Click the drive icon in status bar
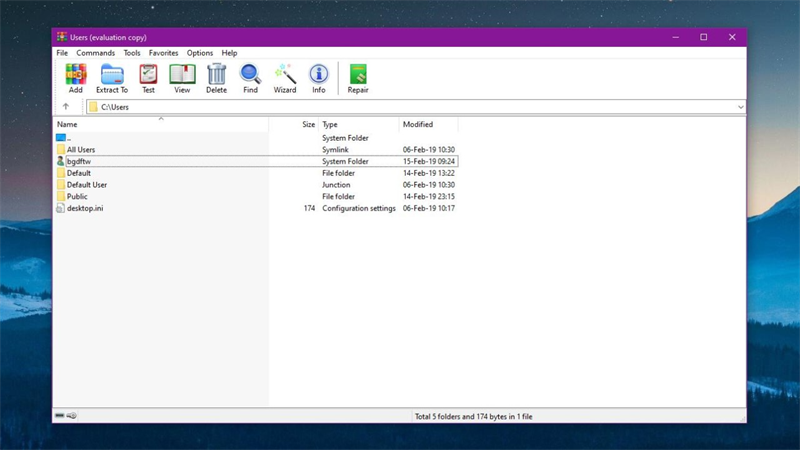800x450 pixels. pos(60,415)
